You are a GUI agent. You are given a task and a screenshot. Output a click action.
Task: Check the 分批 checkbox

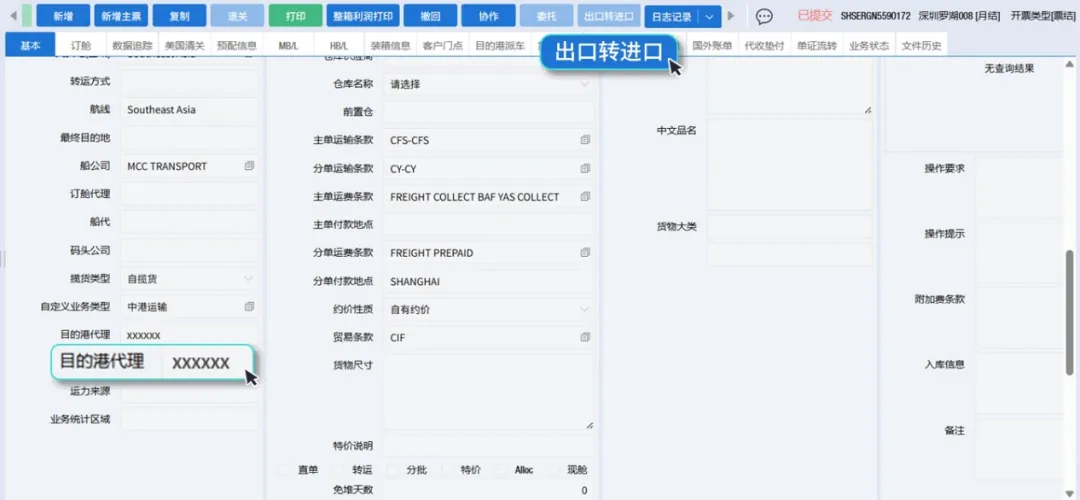click(x=393, y=470)
